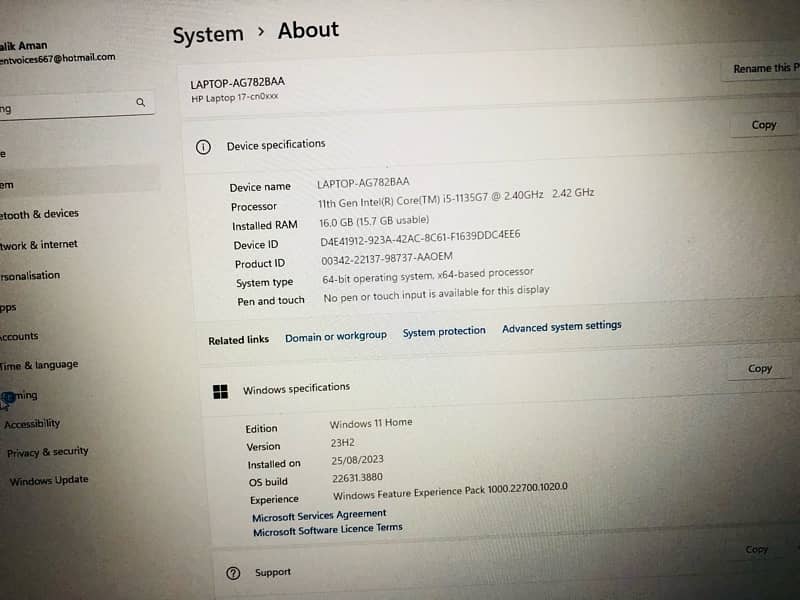This screenshot has width=800, height=600.
Task: Go back to System via breadcrumb
Action: (x=208, y=35)
